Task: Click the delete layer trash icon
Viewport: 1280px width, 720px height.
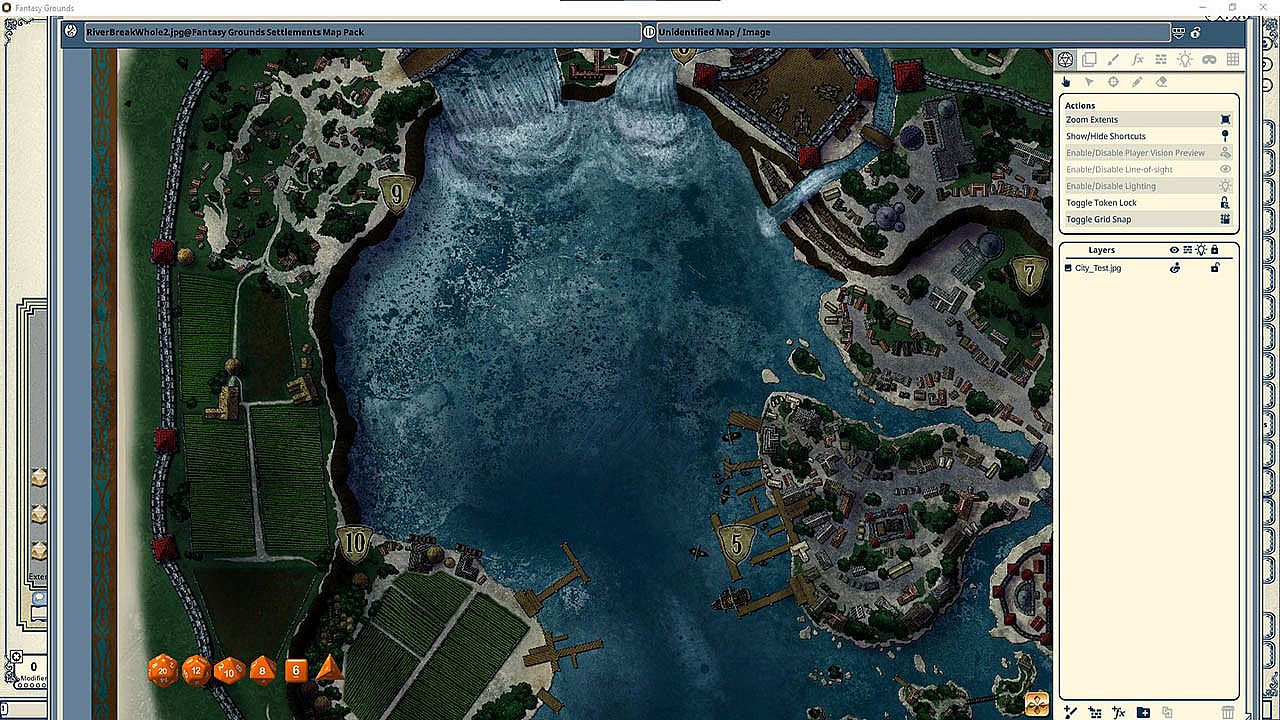Action: [x=1228, y=712]
